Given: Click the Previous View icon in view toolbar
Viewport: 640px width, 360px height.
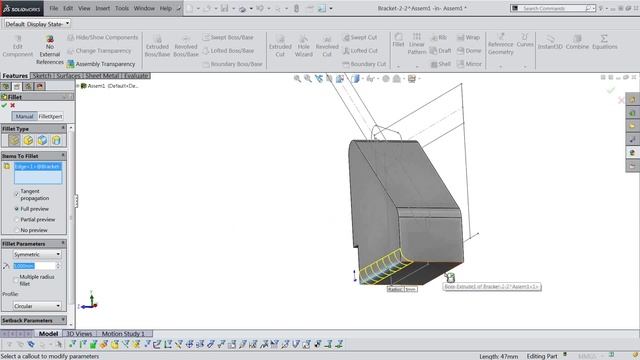Looking at the screenshot, I should [319, 79].
